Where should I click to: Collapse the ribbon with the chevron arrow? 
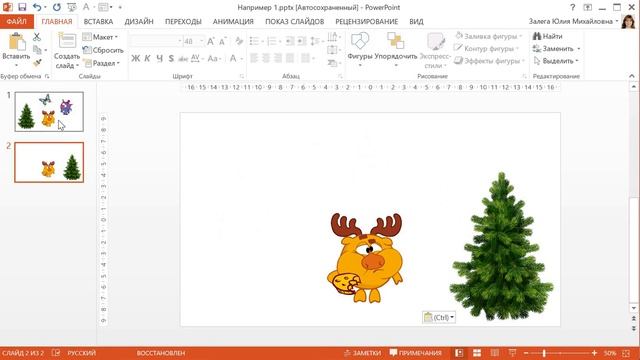tap(632, 76)
